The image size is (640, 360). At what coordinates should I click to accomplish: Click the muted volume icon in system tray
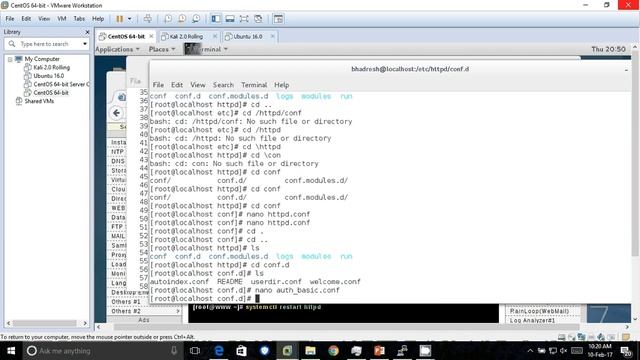click(x=564, y=351)
